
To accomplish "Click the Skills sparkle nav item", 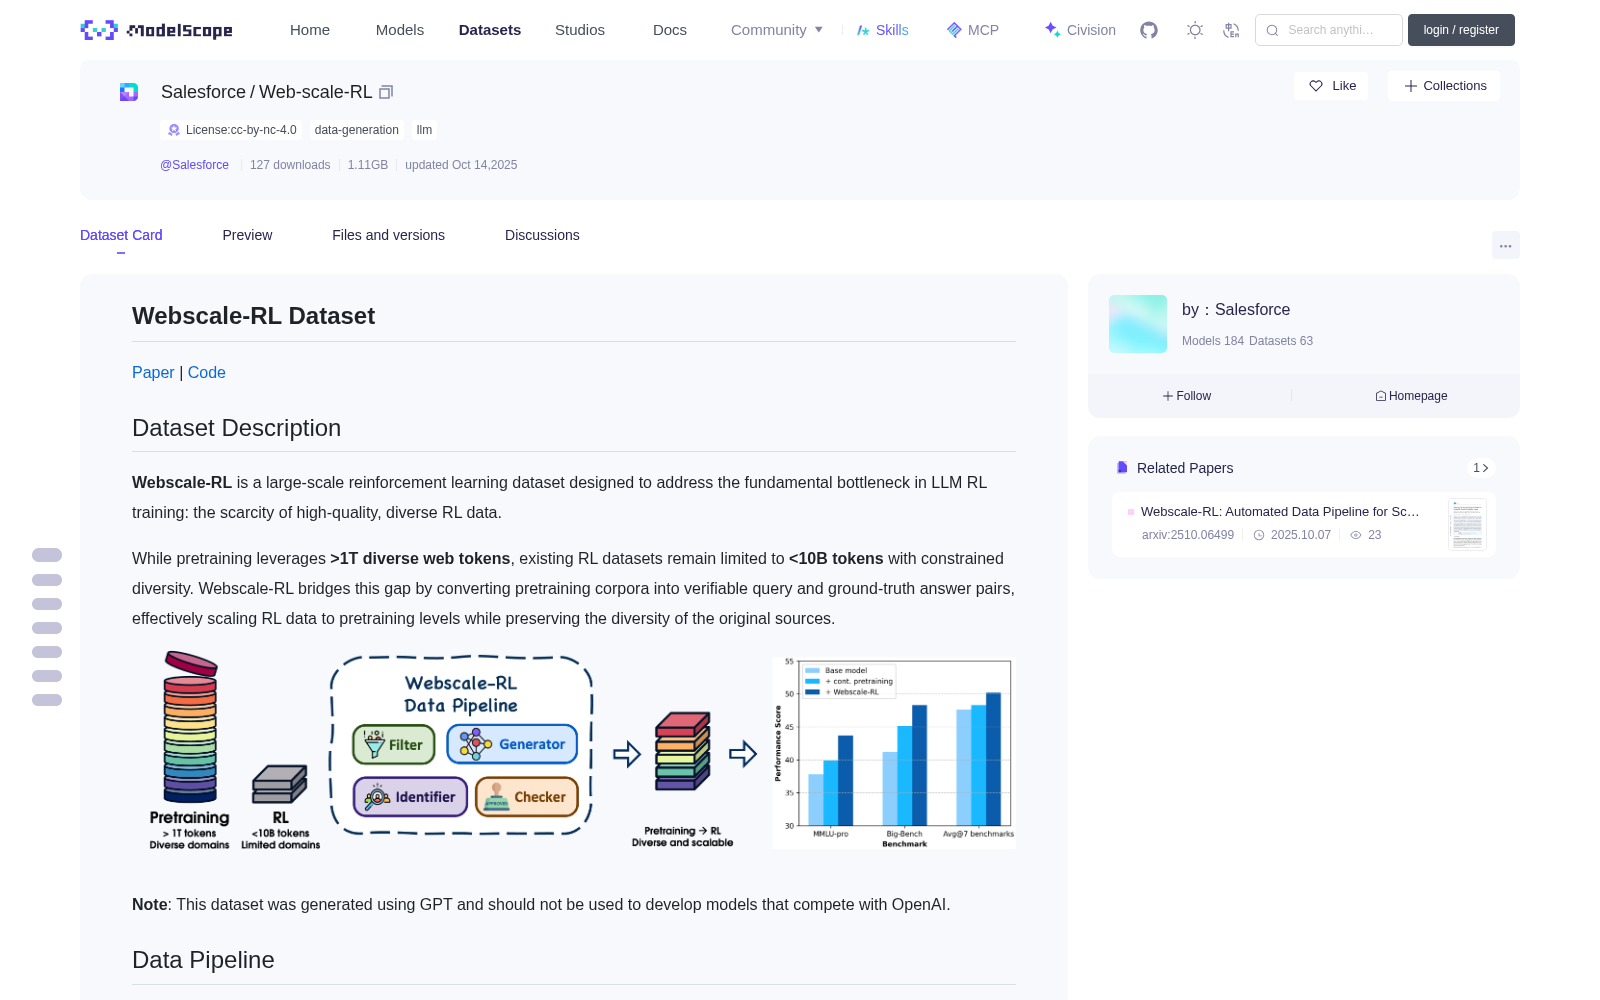I will (x=882, y=30).
